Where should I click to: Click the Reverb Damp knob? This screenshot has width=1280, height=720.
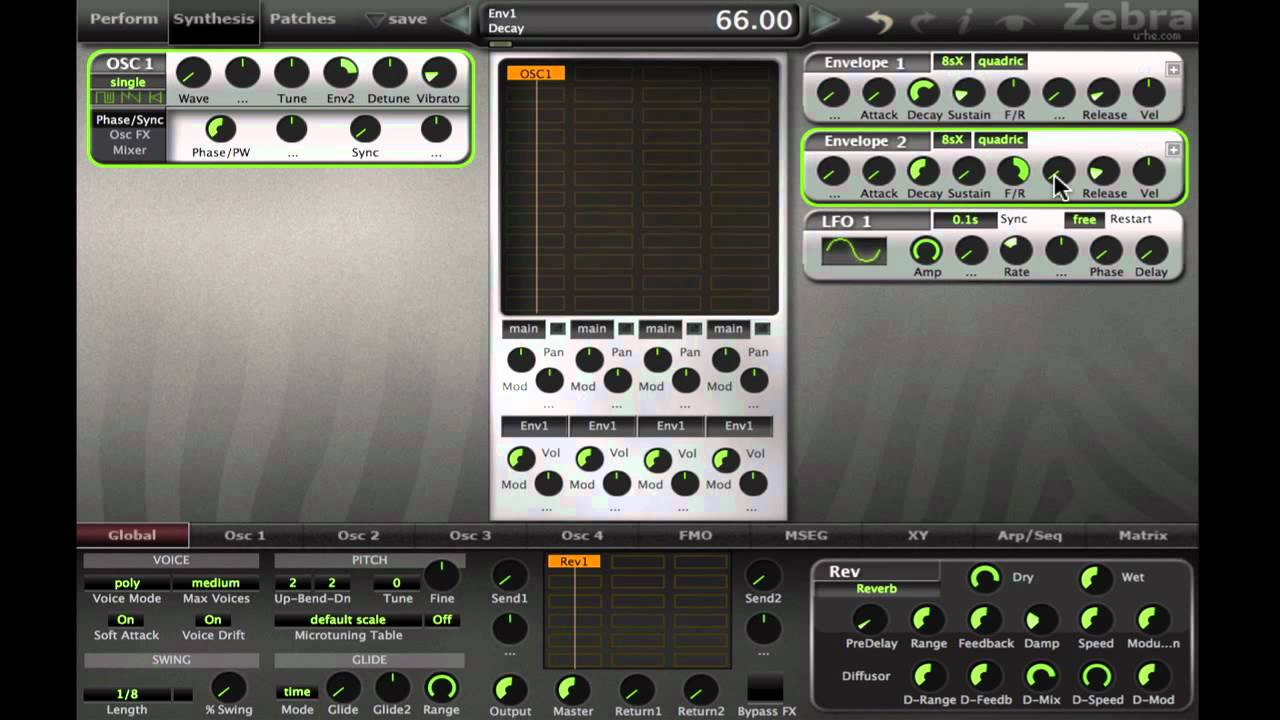[1041, 619]
